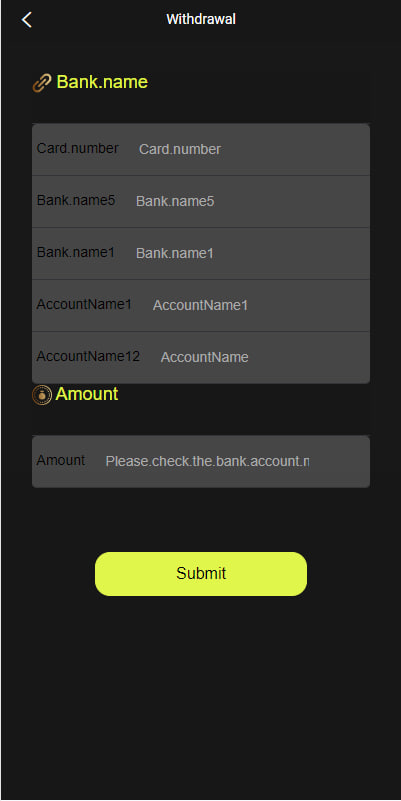Viewport: 401px width, 801px height.
Task: Click the Amount field's left label
Action: (x=61, y=460)
